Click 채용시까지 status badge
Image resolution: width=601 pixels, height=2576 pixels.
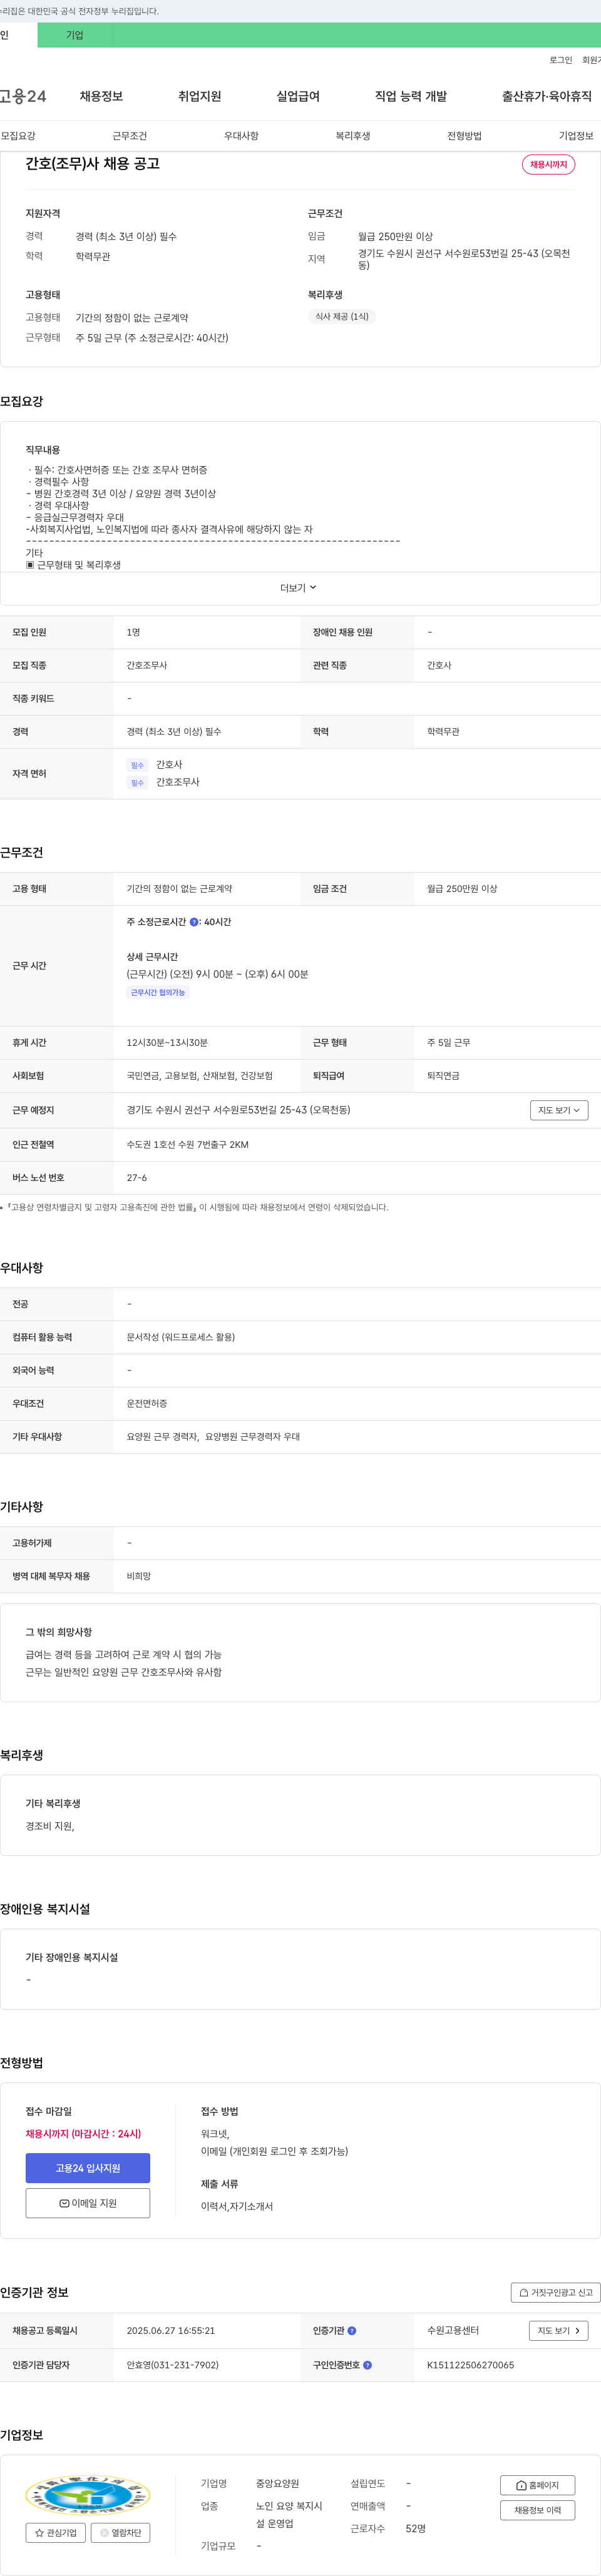[x=548, y=164]
